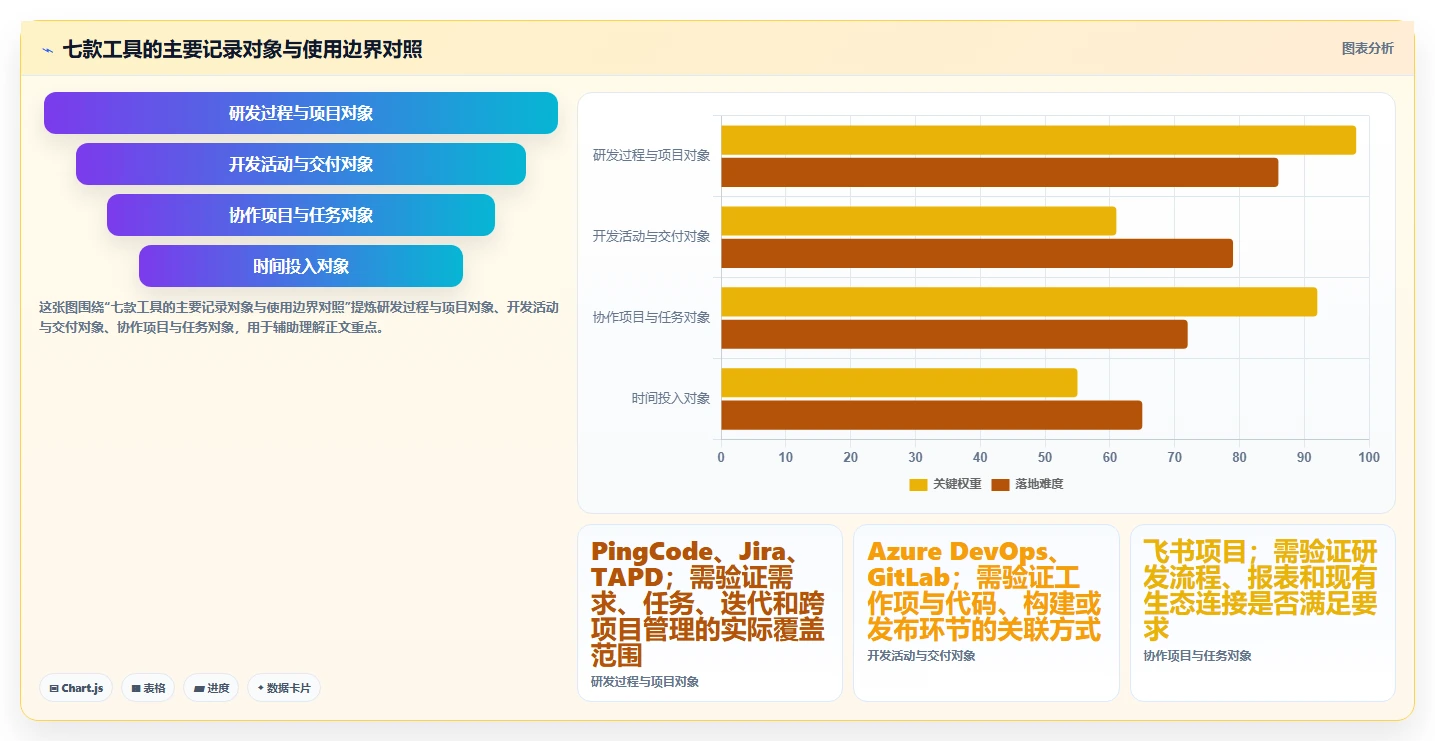Select the 研发过程与项目对象 funnel bar
The width and height of the screenshot is (1435, 741).
coord(301,113)
